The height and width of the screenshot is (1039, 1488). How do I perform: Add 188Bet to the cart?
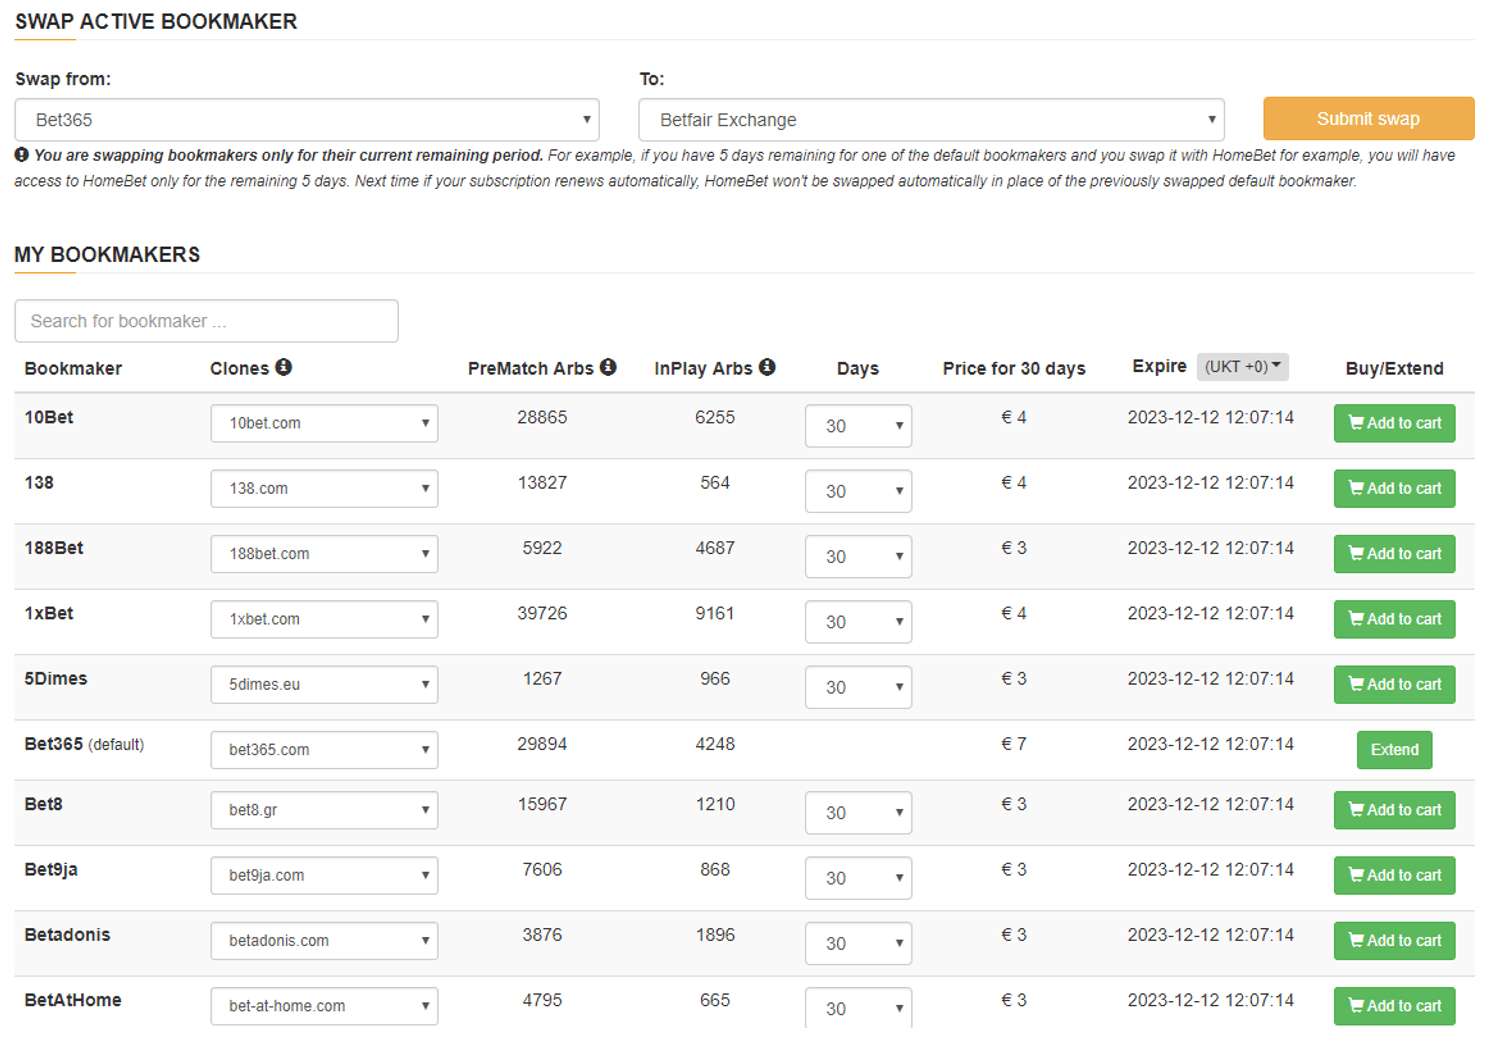coord(1394,554)
